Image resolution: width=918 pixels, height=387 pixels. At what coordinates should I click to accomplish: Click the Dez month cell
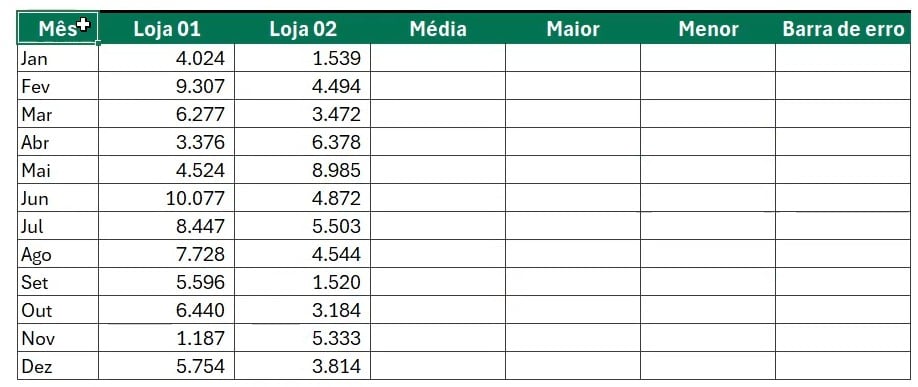click(58, 366)
